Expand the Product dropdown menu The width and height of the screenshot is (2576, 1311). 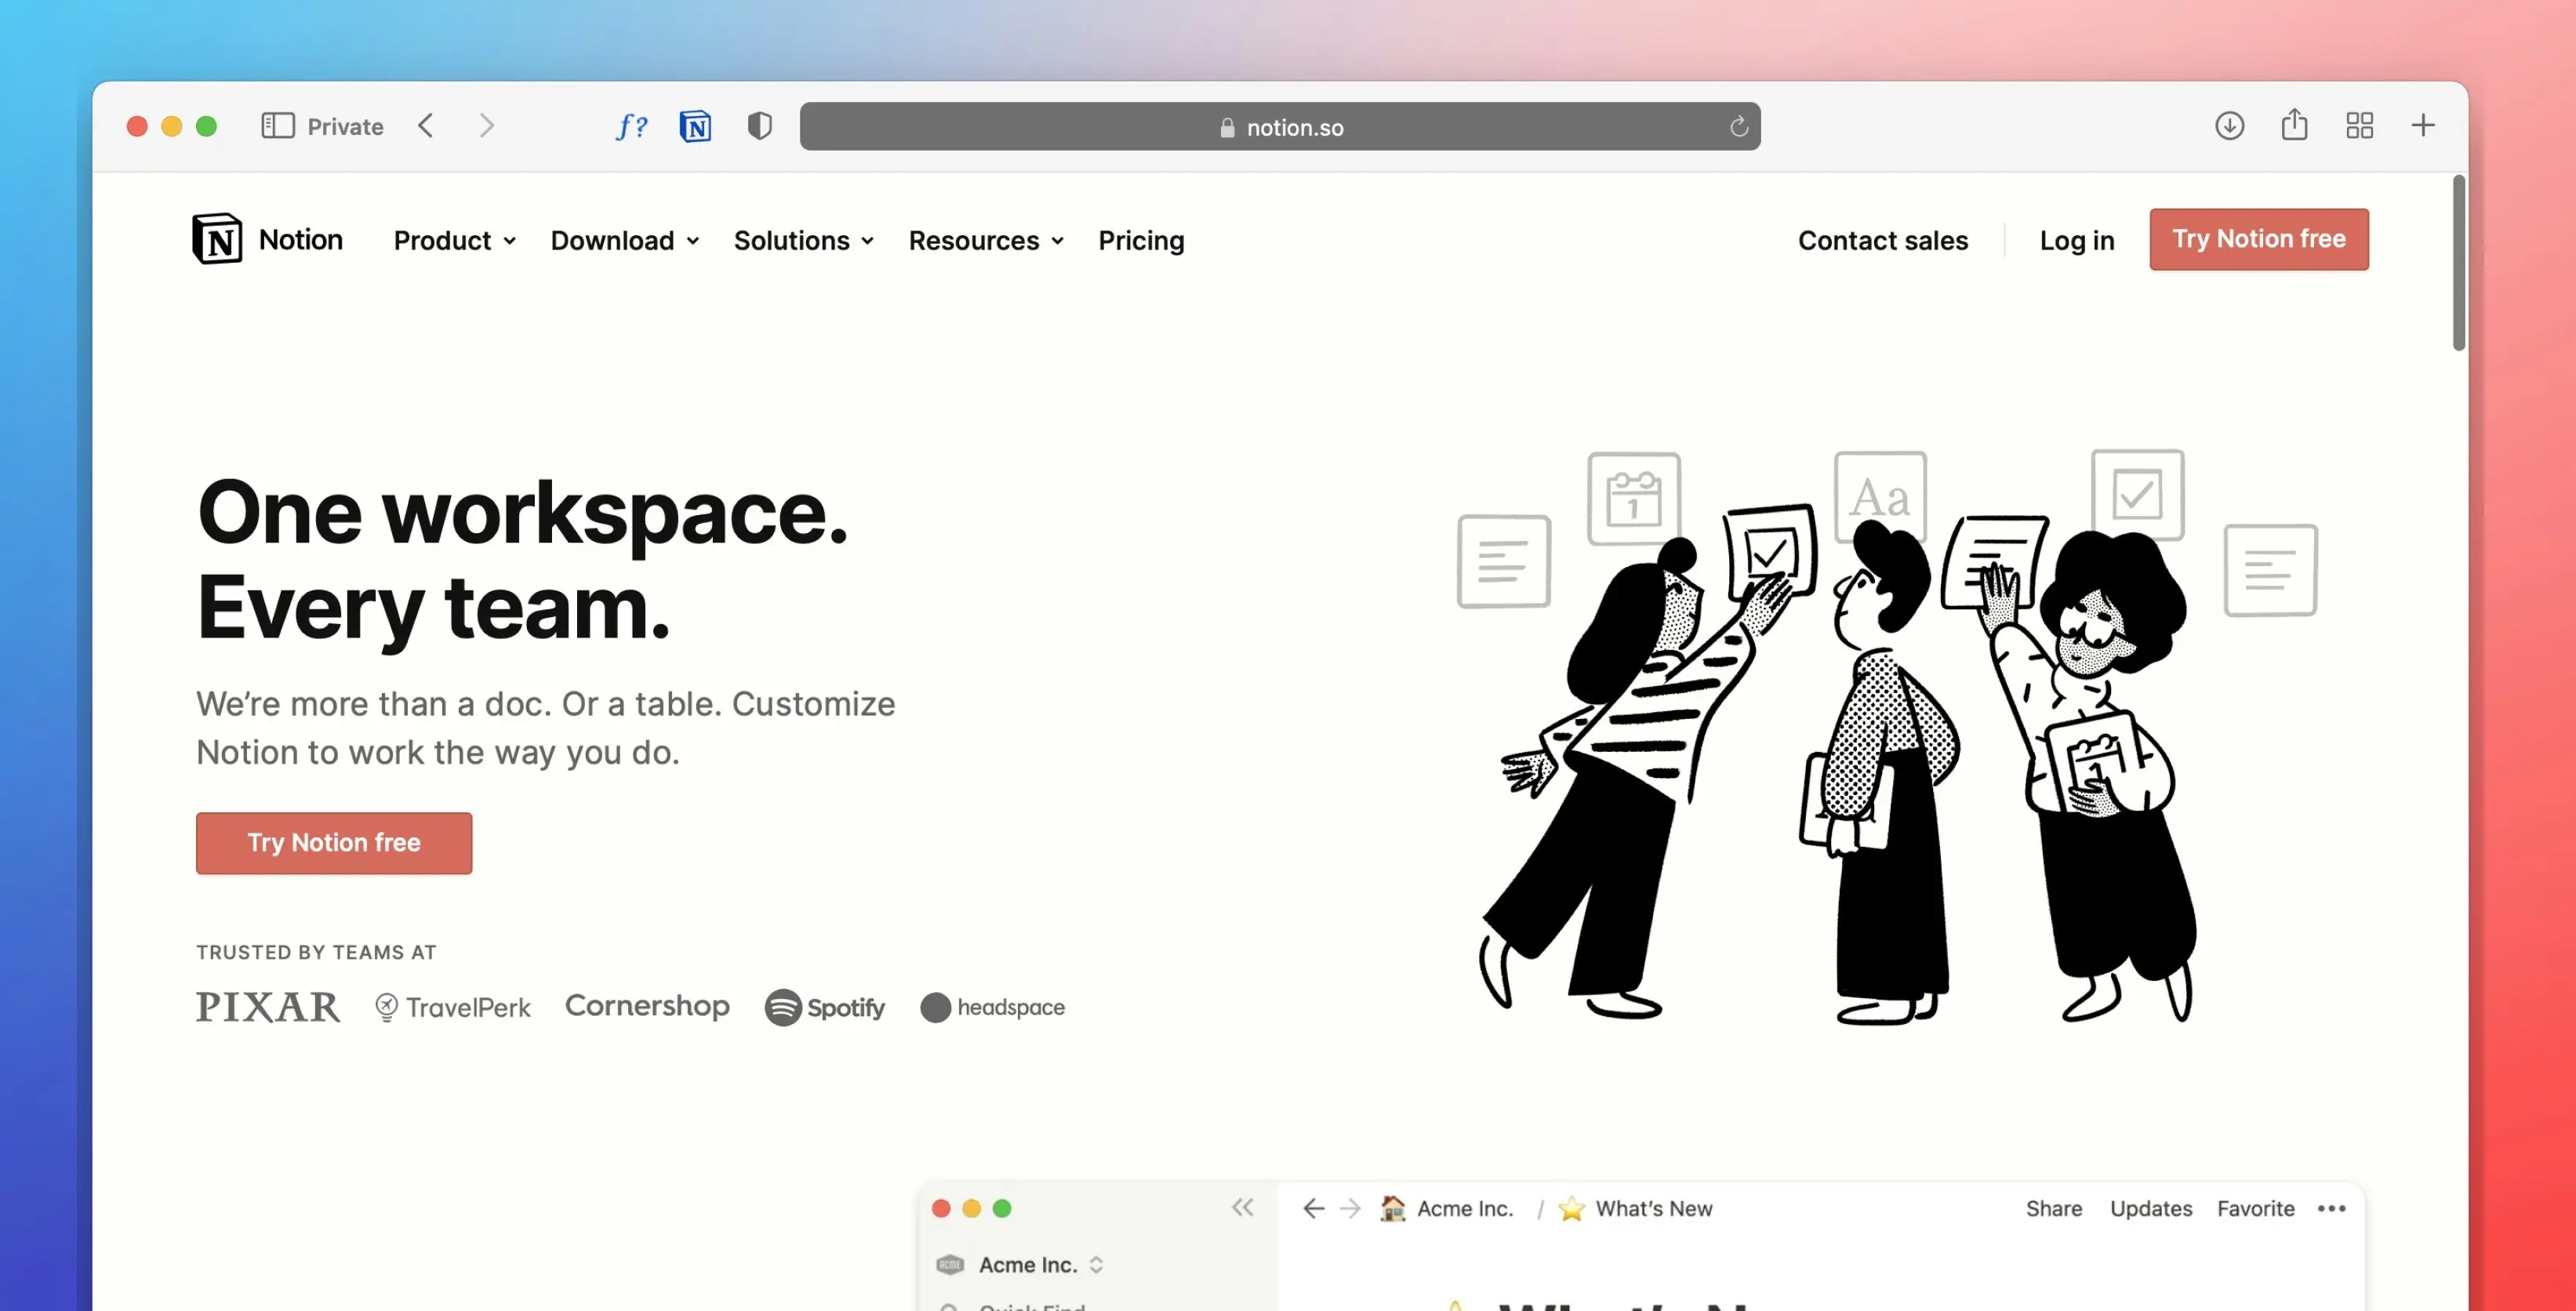[x=454, y=241]
